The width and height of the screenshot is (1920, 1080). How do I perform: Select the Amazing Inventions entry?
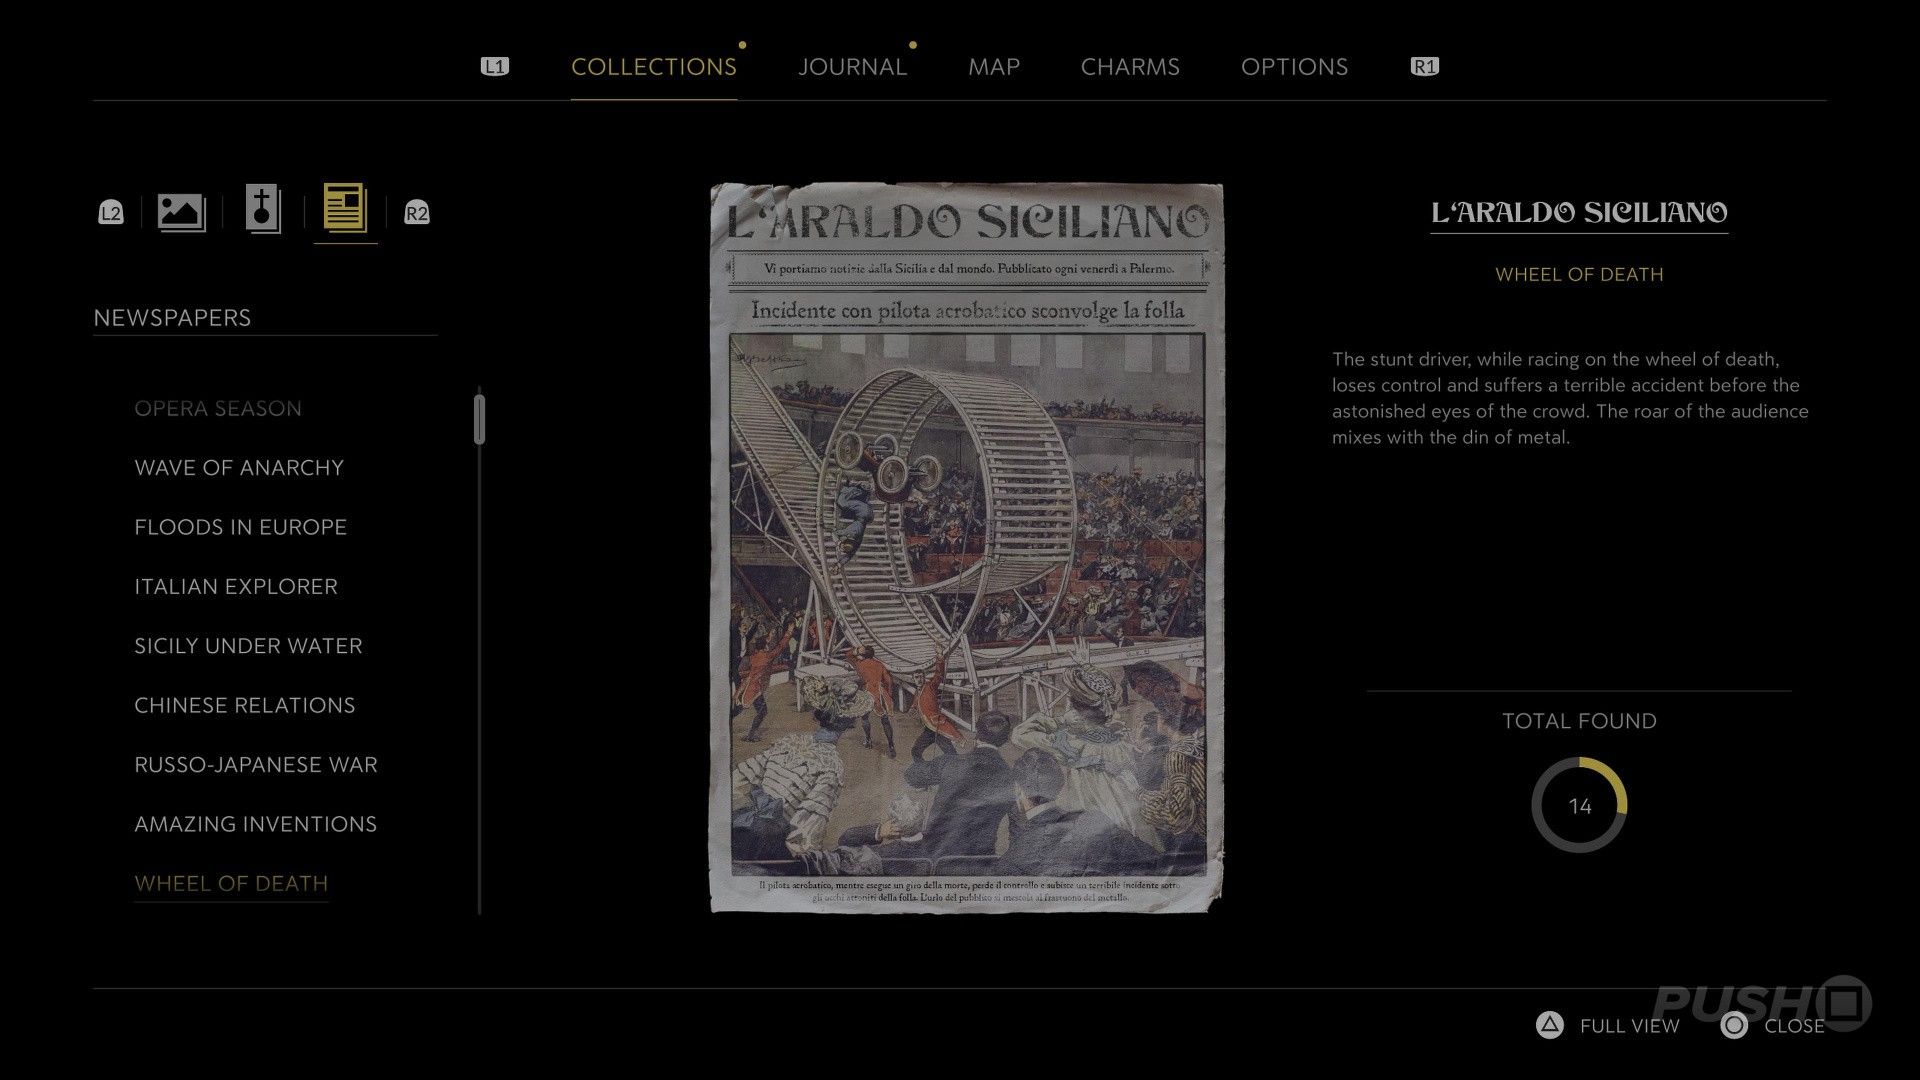point(255,824)
